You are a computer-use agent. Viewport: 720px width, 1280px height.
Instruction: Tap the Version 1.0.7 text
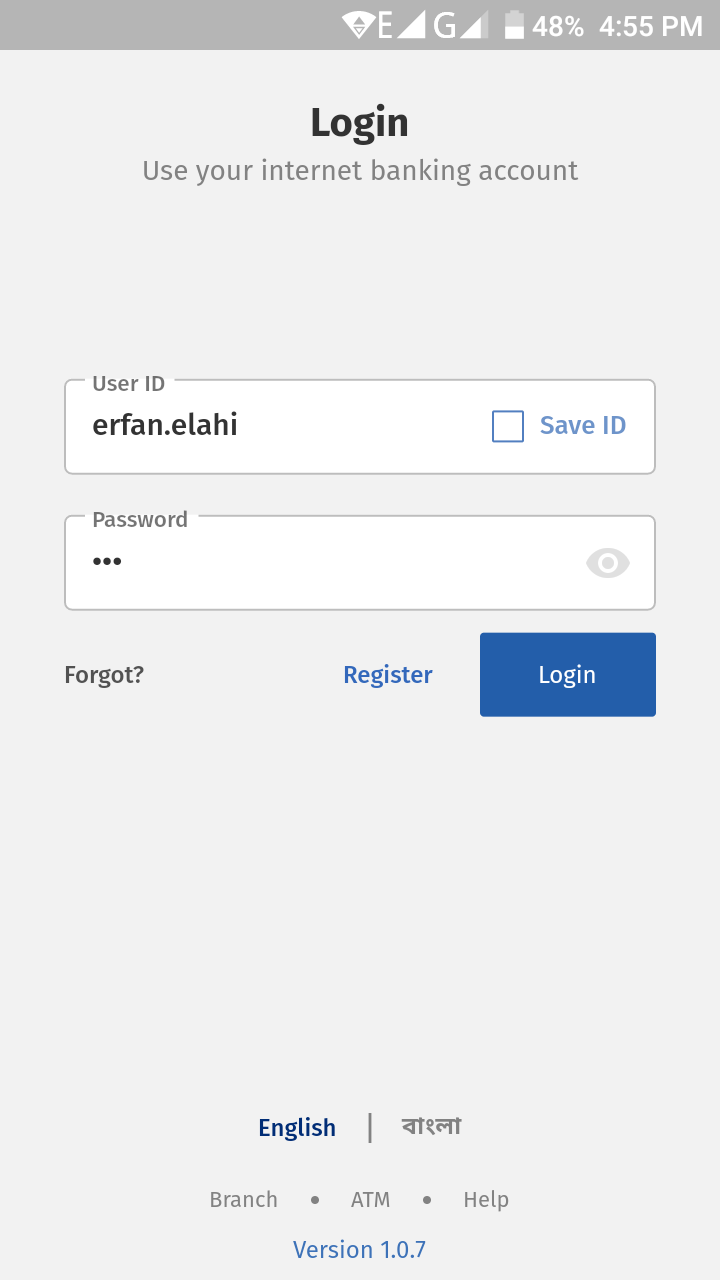(360, 1250)
